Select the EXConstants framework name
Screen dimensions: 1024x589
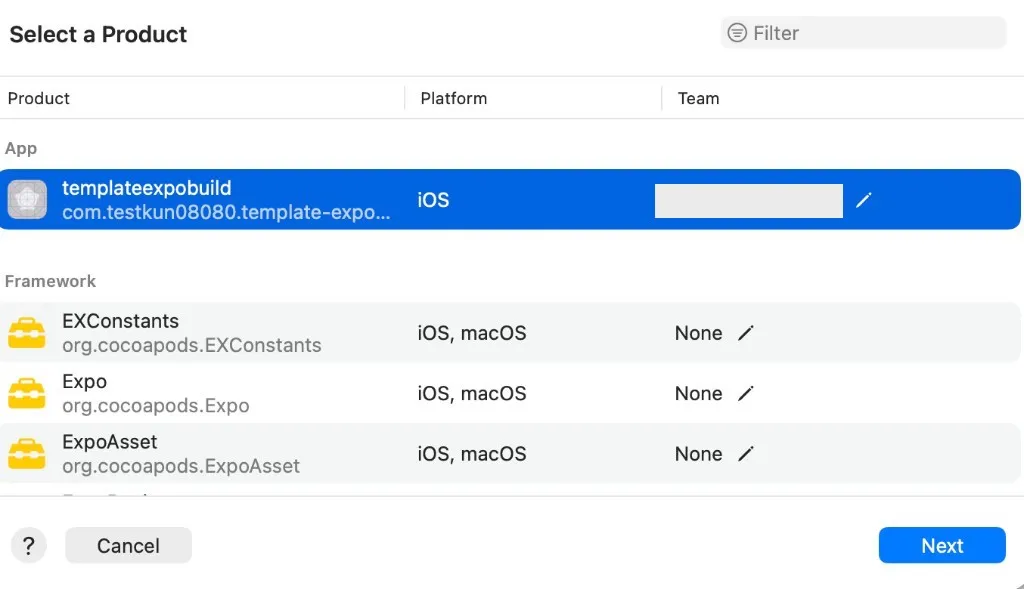pos(120,321)
